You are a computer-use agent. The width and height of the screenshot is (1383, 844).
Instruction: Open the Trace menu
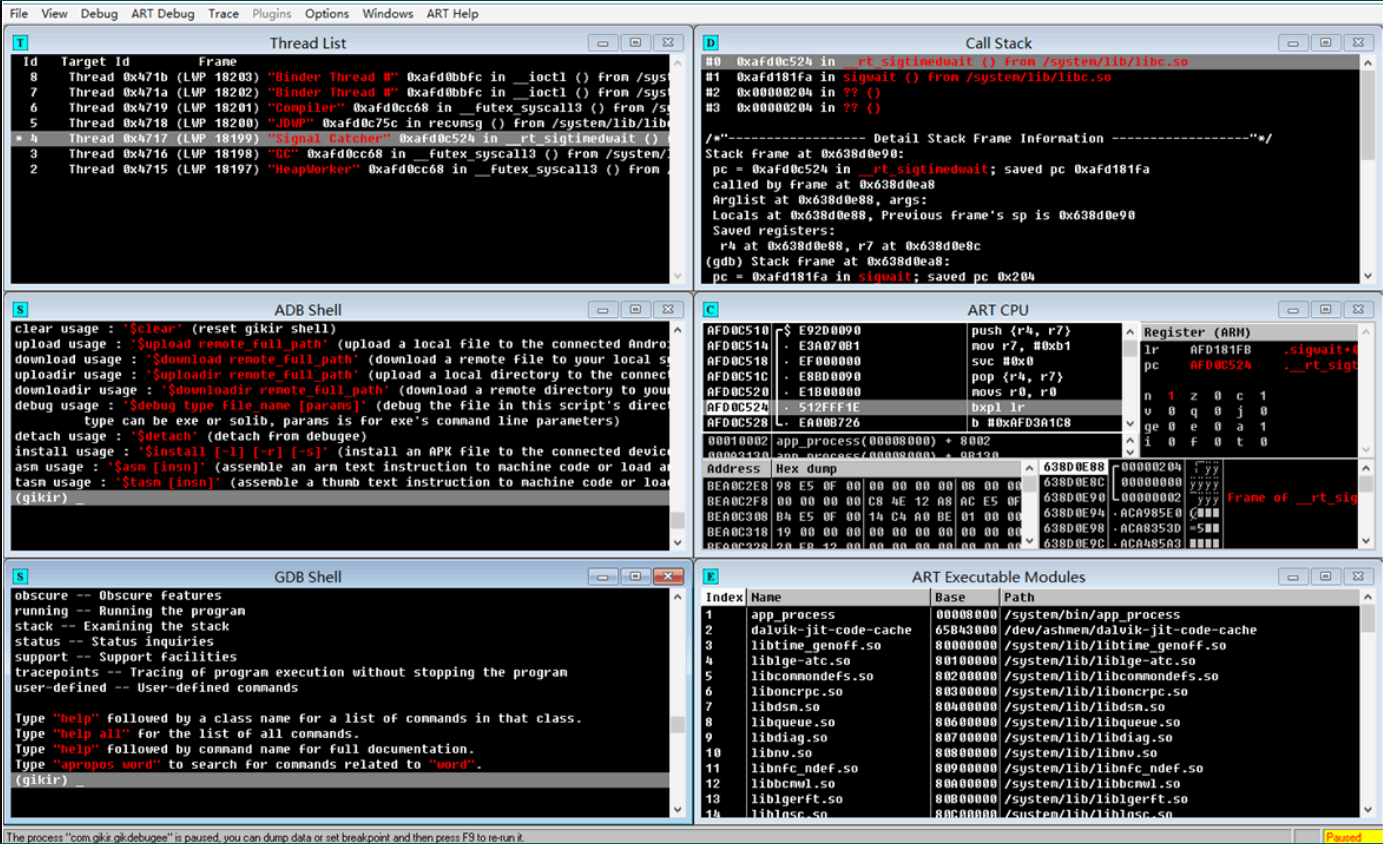(x=224, y=14)
